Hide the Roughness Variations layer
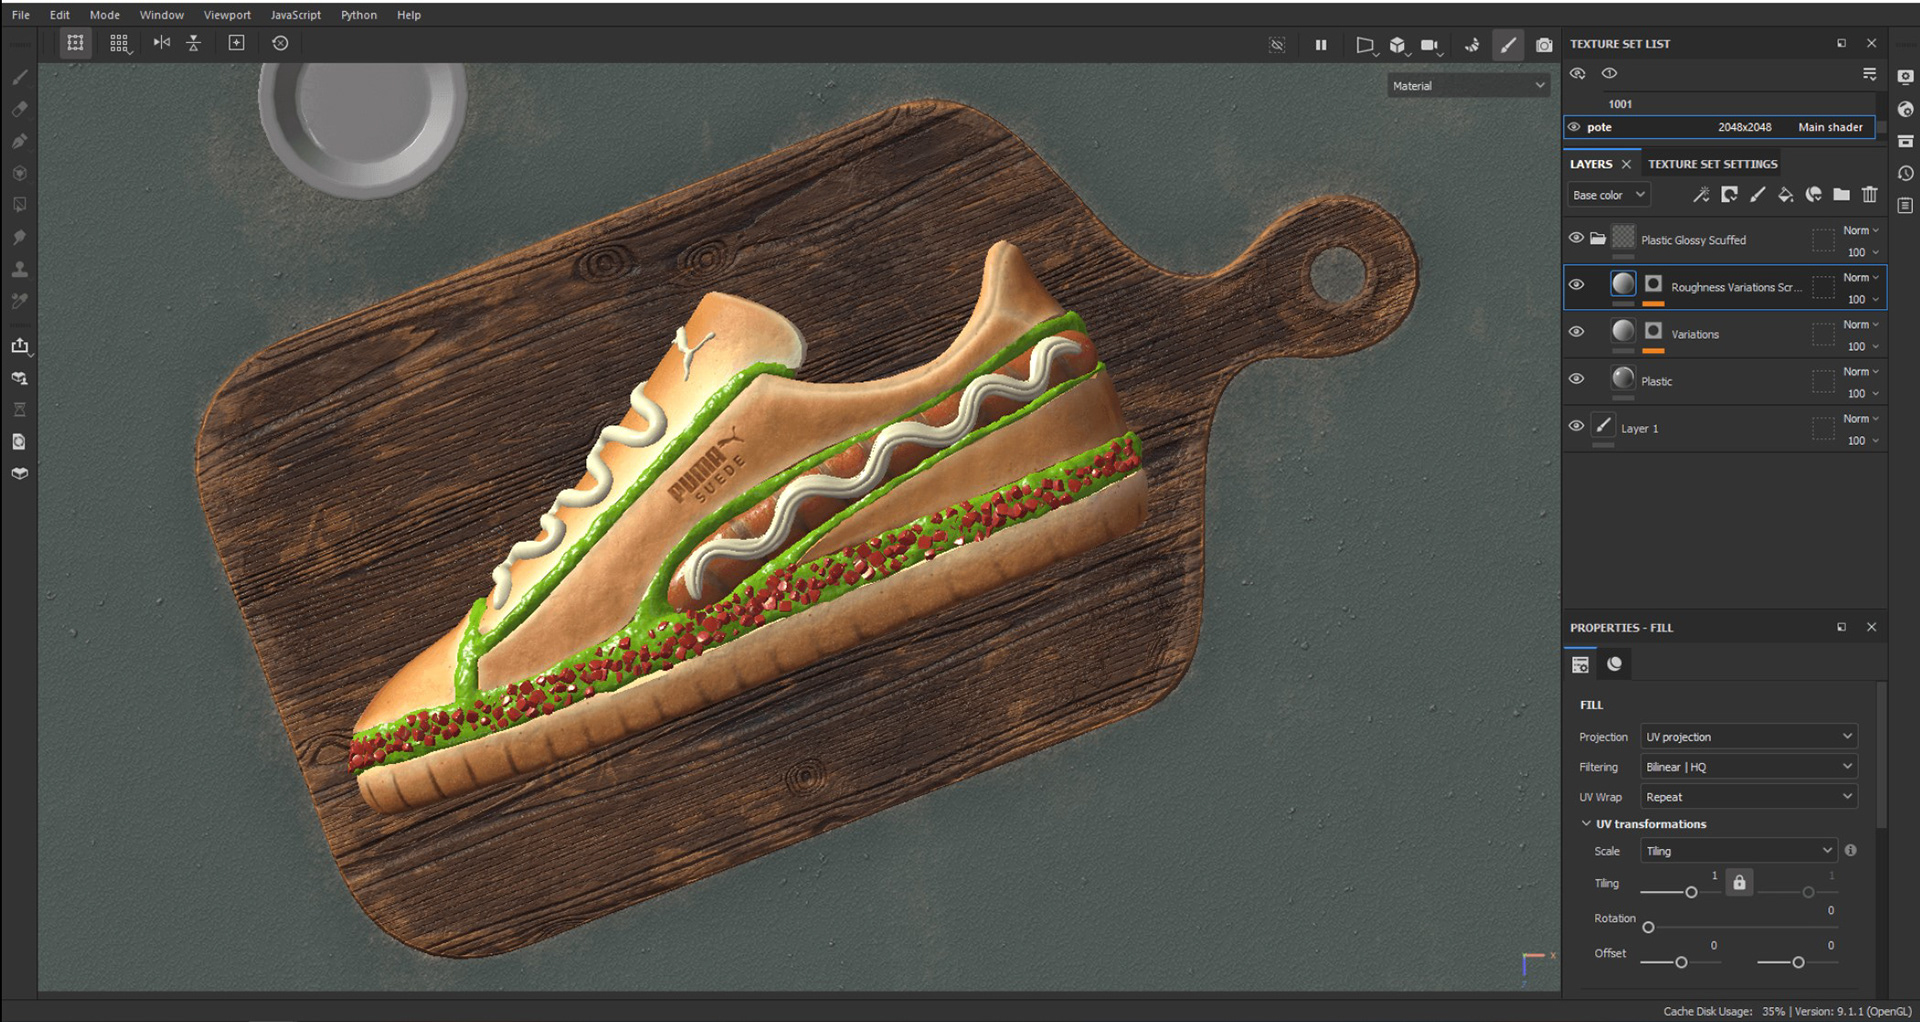 (x=1576, y=285)
